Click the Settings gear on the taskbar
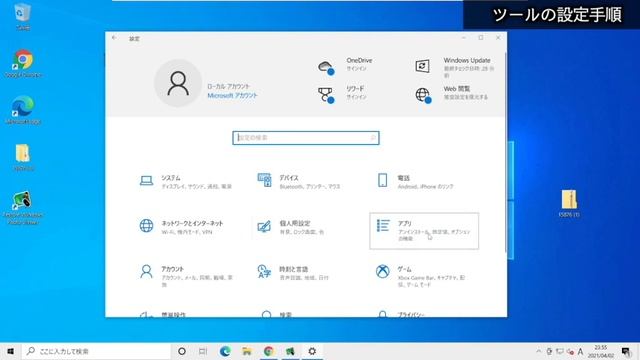The width and height of the screenshot is (640, 360). tap(312, 351)
